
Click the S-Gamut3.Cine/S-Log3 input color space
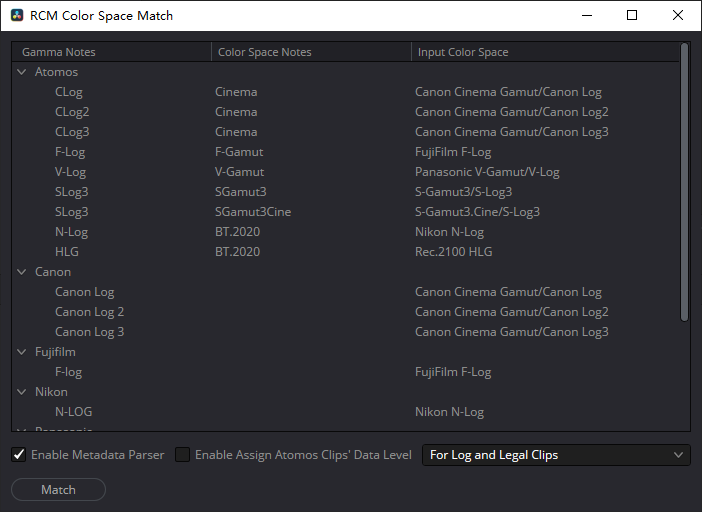(x=477, y=212)
